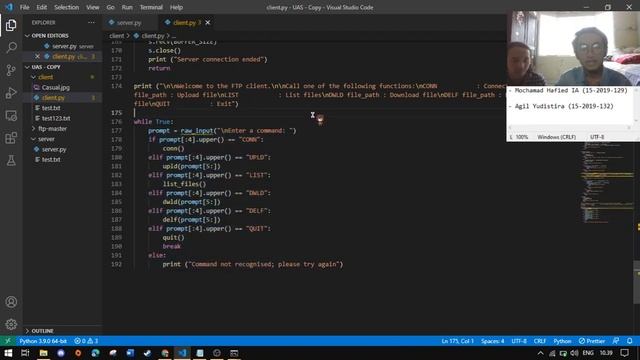Click UTF-8 encoding in VS Code status bar

pos(519,341)
